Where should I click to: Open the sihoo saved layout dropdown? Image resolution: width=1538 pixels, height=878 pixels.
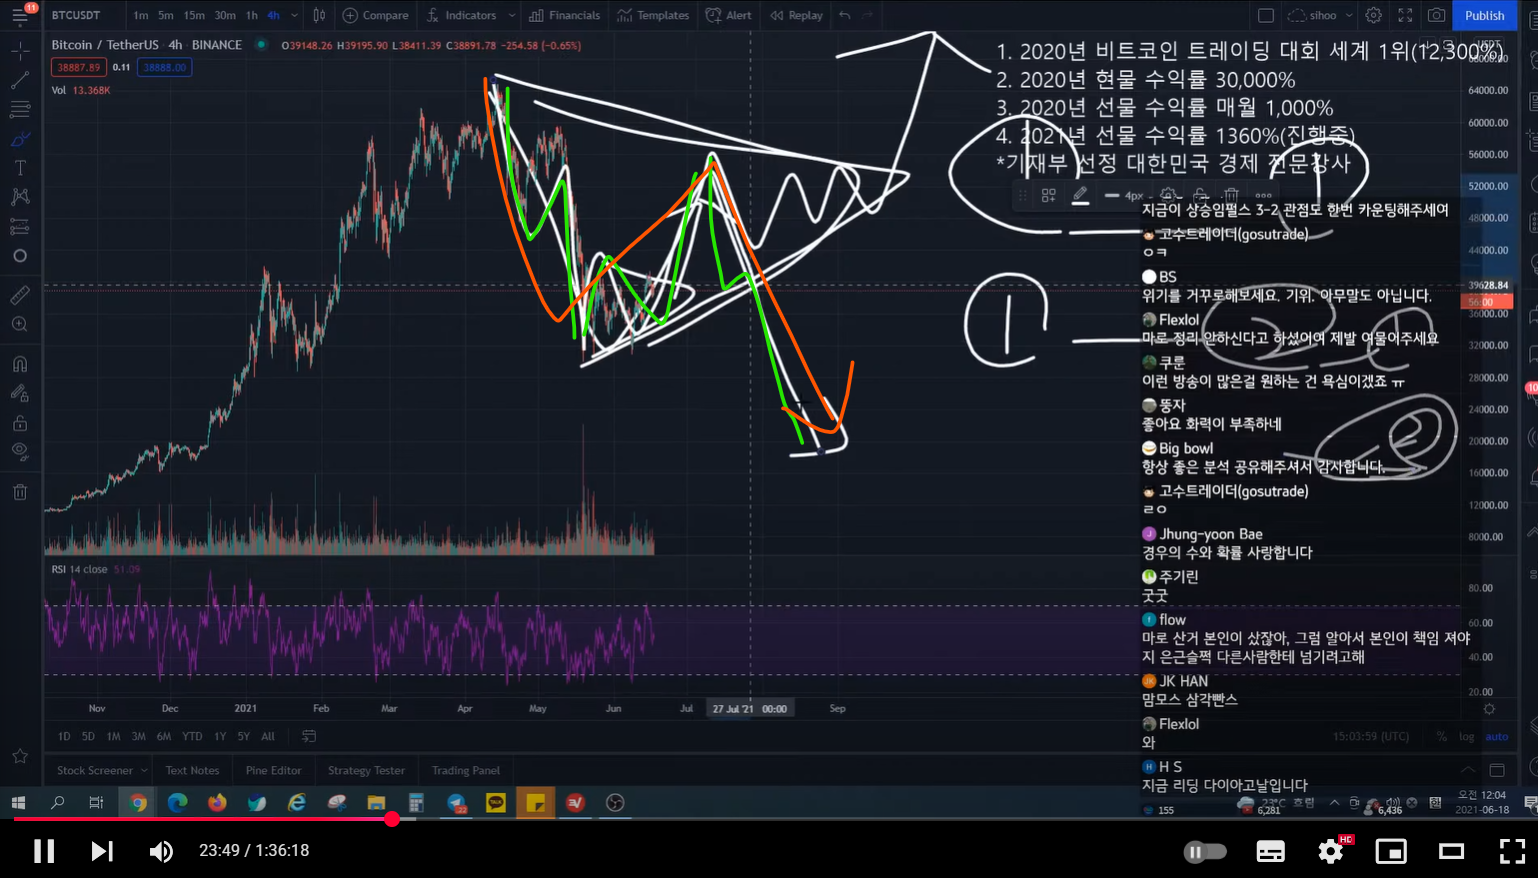point(1320,15)
